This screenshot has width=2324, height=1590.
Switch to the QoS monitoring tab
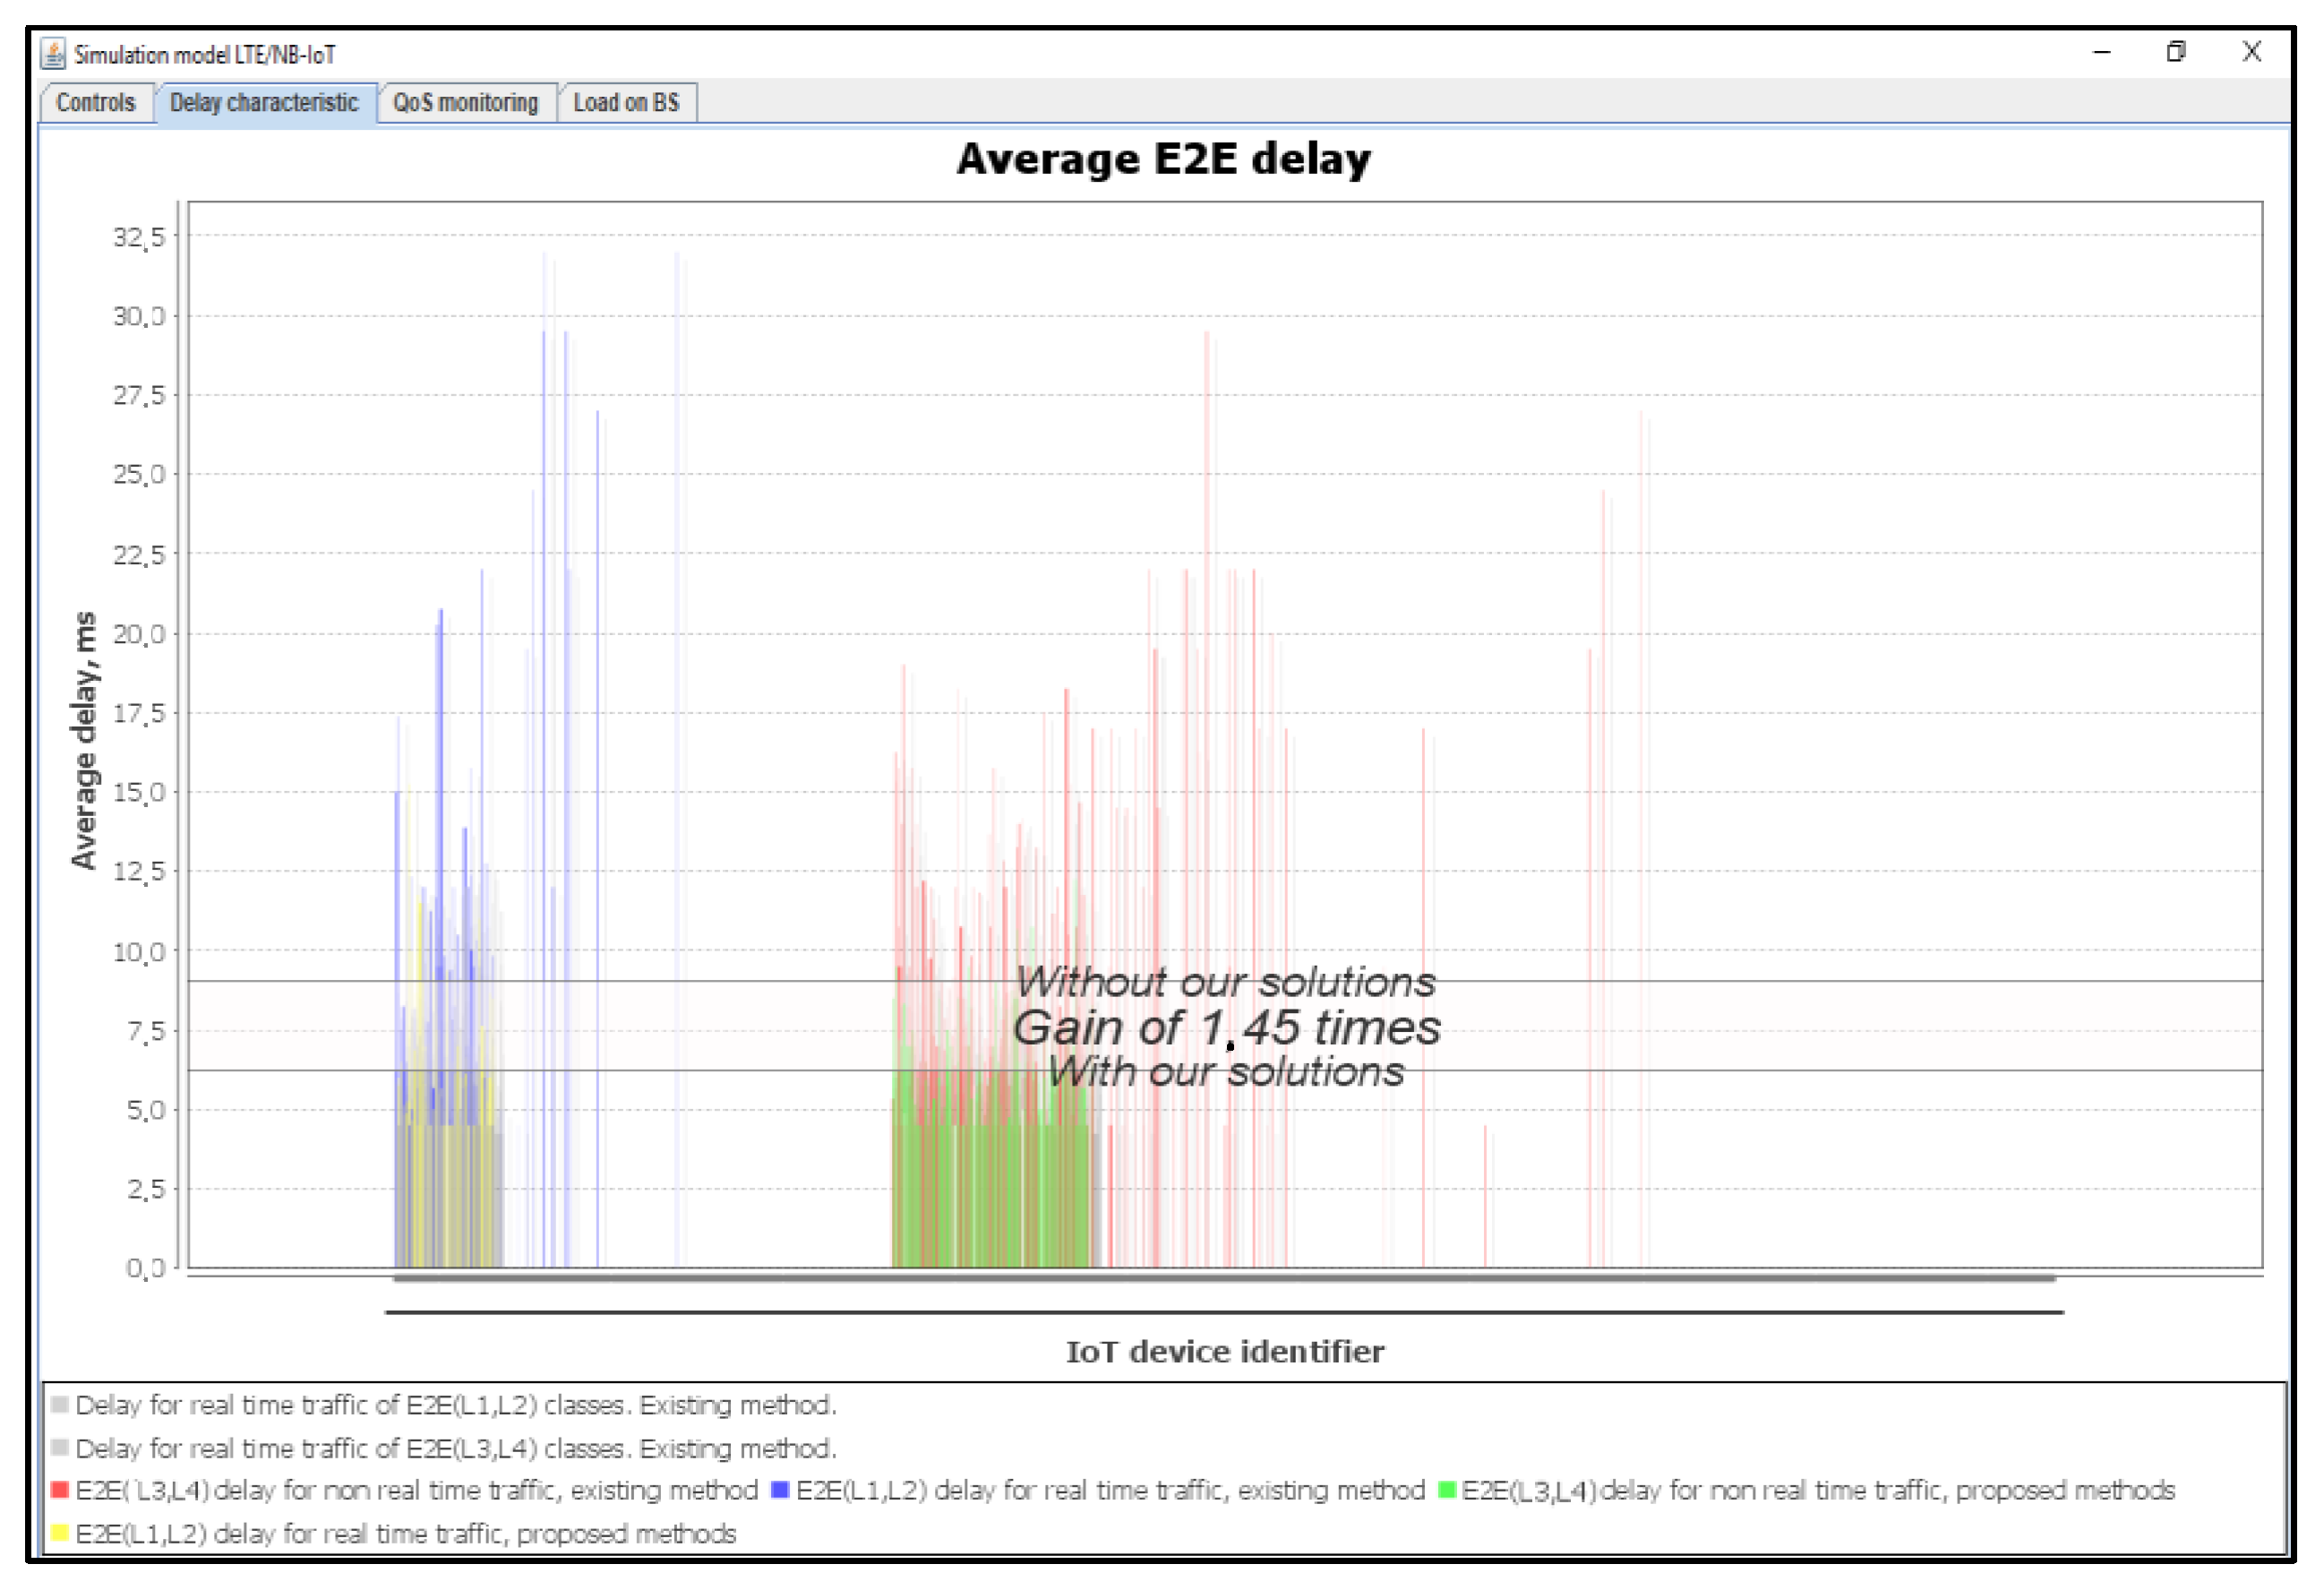[465, 103]
